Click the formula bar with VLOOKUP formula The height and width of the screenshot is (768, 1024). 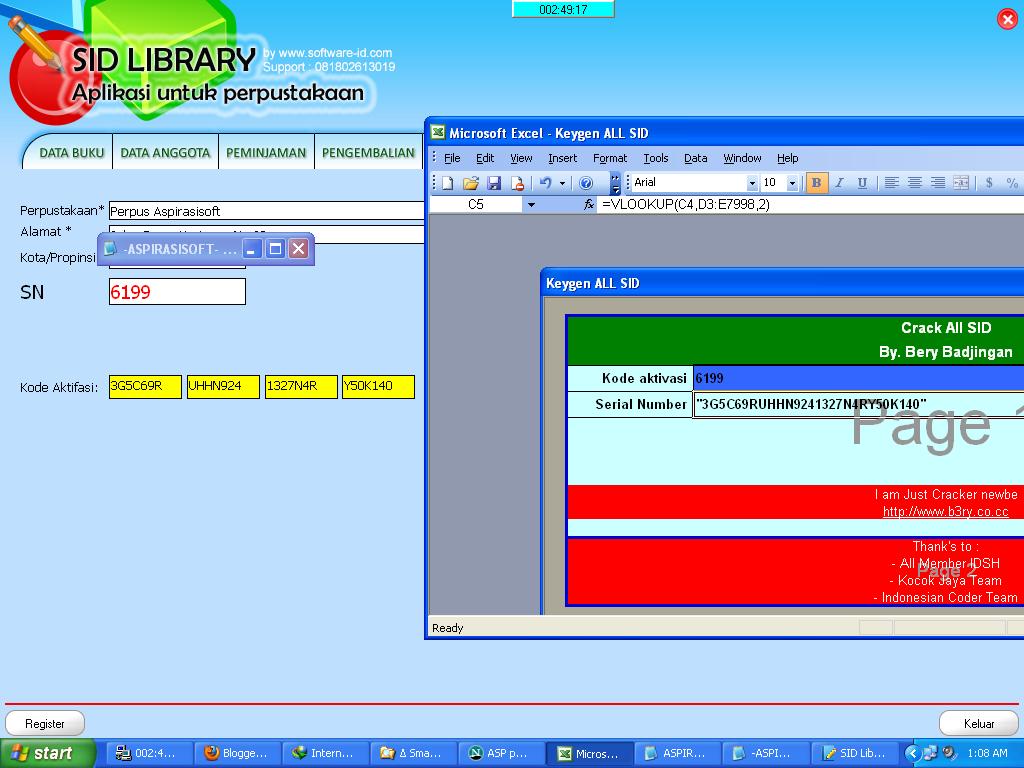[x=810, y=204]
